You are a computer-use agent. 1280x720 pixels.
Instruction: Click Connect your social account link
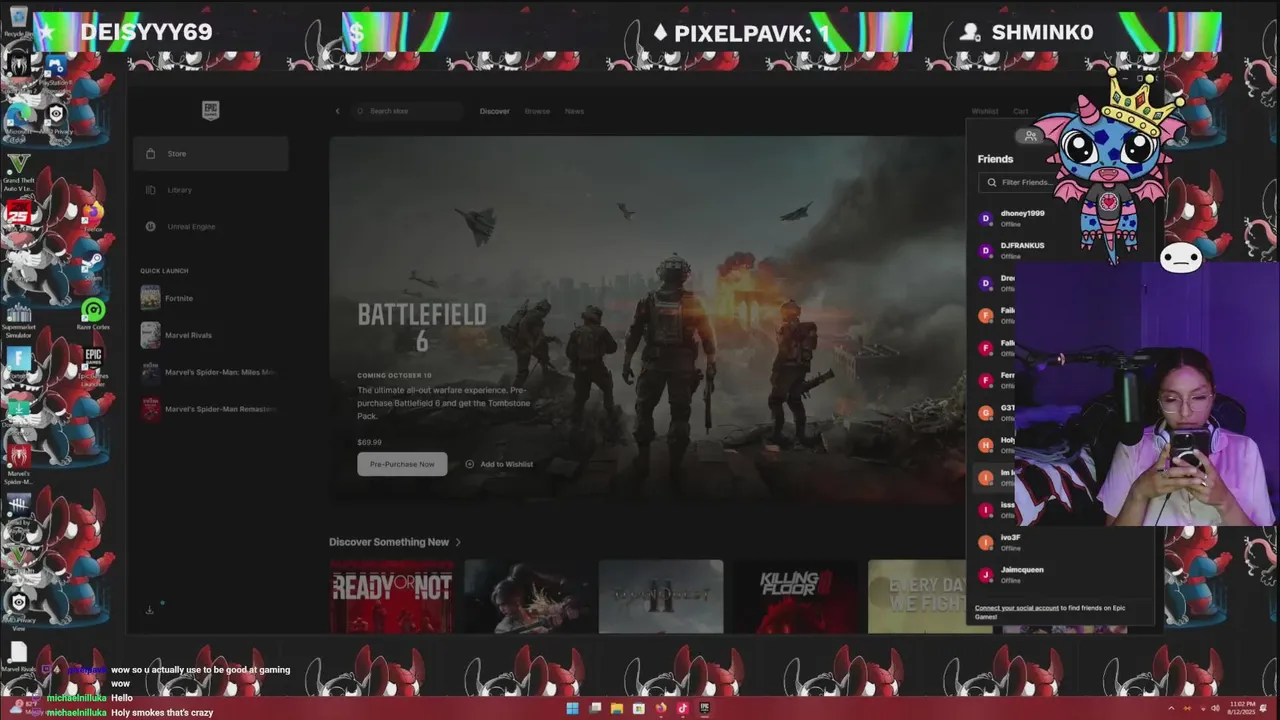coord(1017,608)
